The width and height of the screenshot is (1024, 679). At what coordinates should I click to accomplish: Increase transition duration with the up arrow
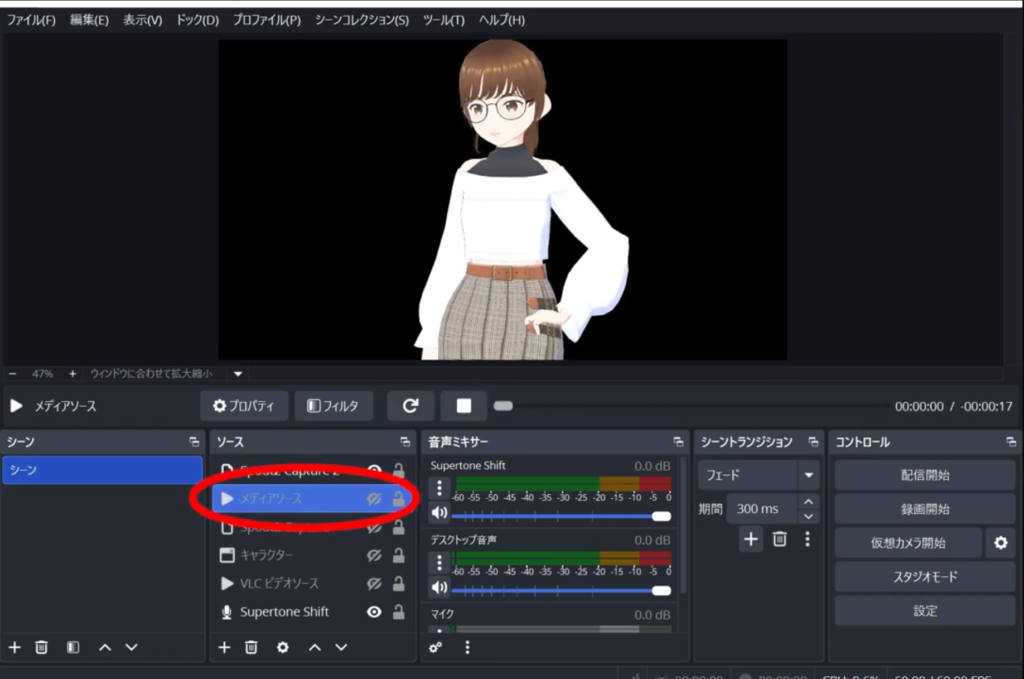(808, 502)
